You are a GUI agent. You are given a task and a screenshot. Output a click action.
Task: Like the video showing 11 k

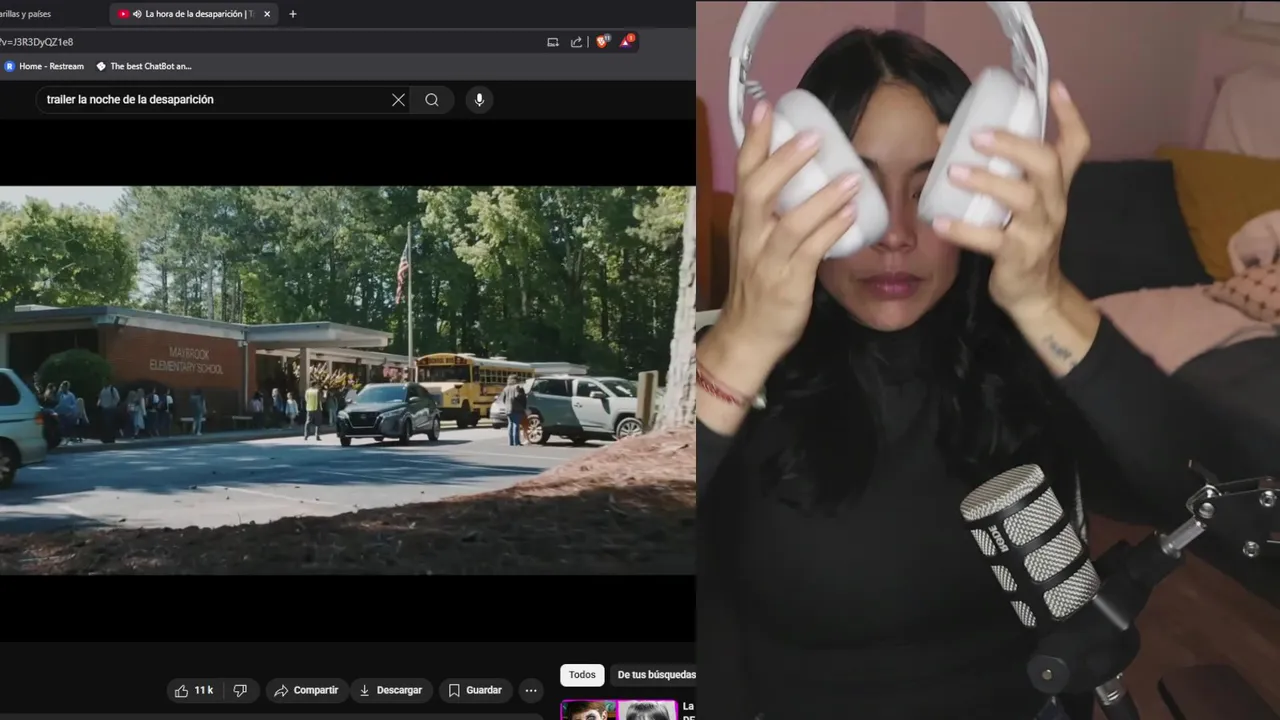pyautogui.click(x=194, y=691)
